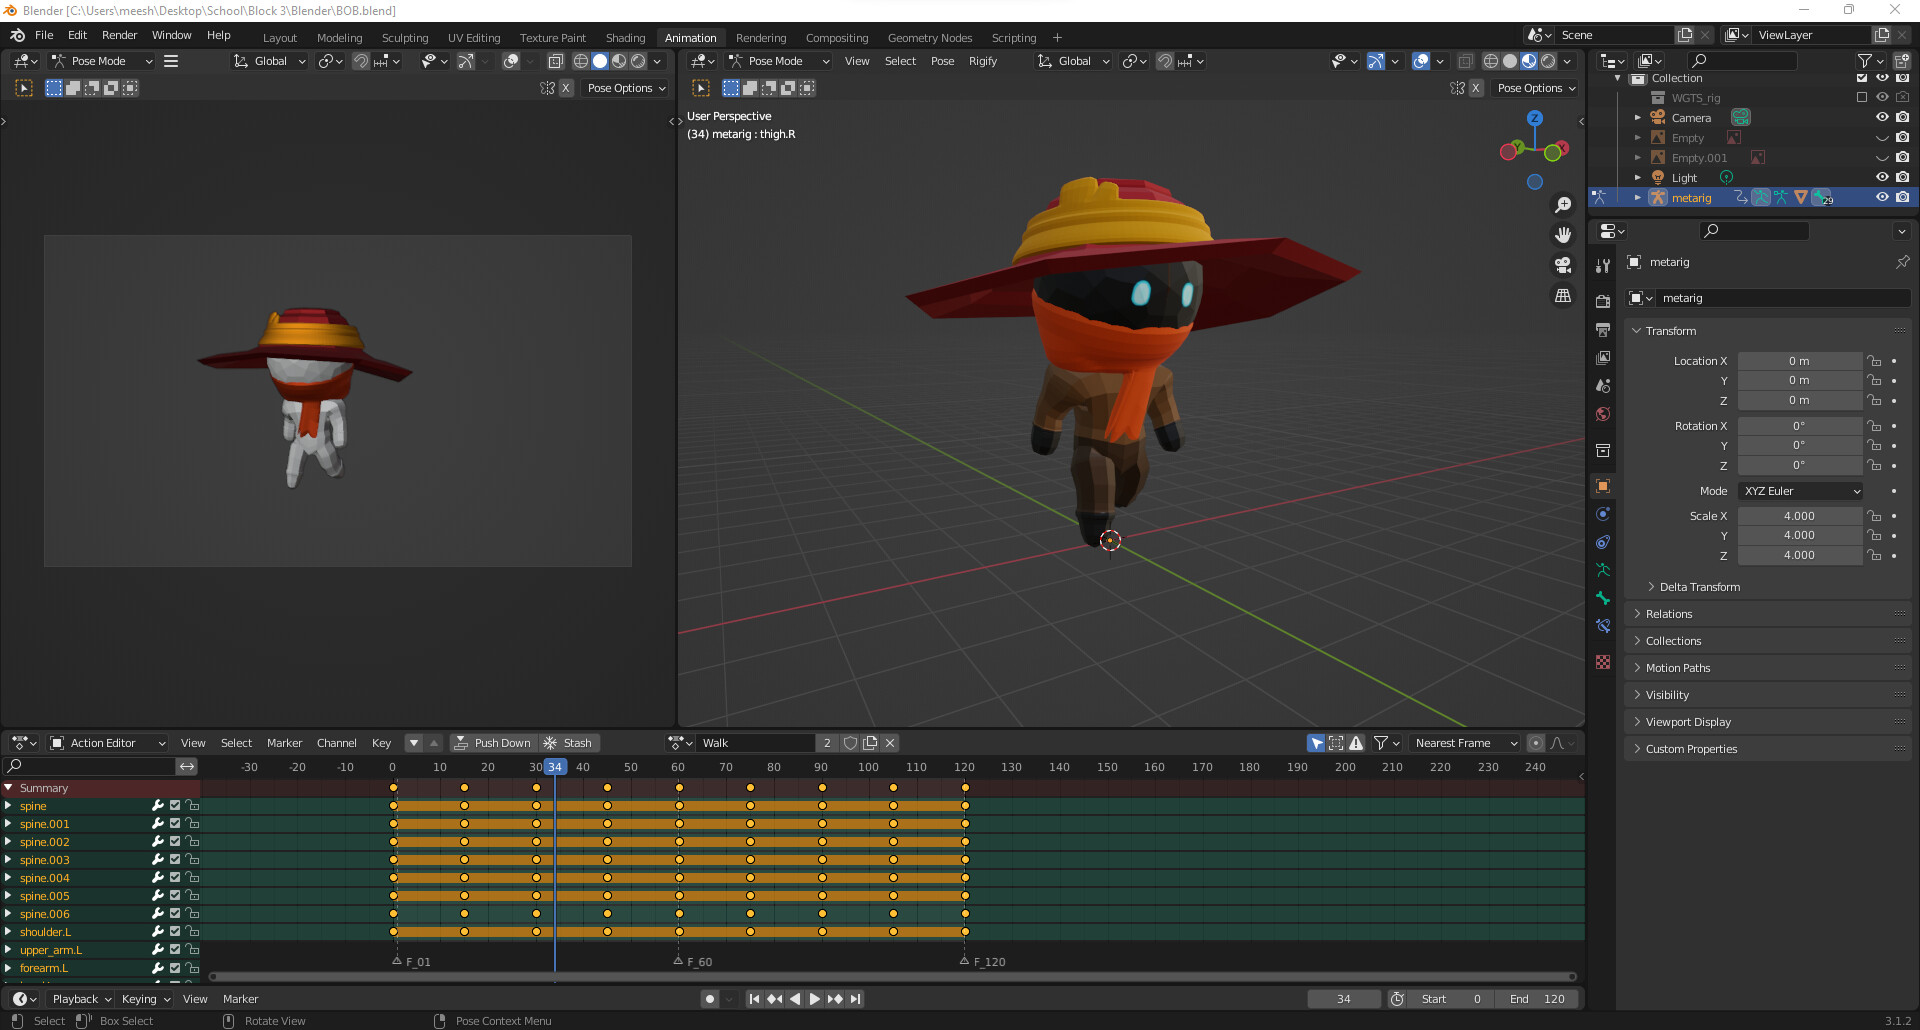This screenshot has height=1030, width=1920.
Task: Switch to the Shading workspace tab
Action: pyautogui.click(x=625, y=38)
